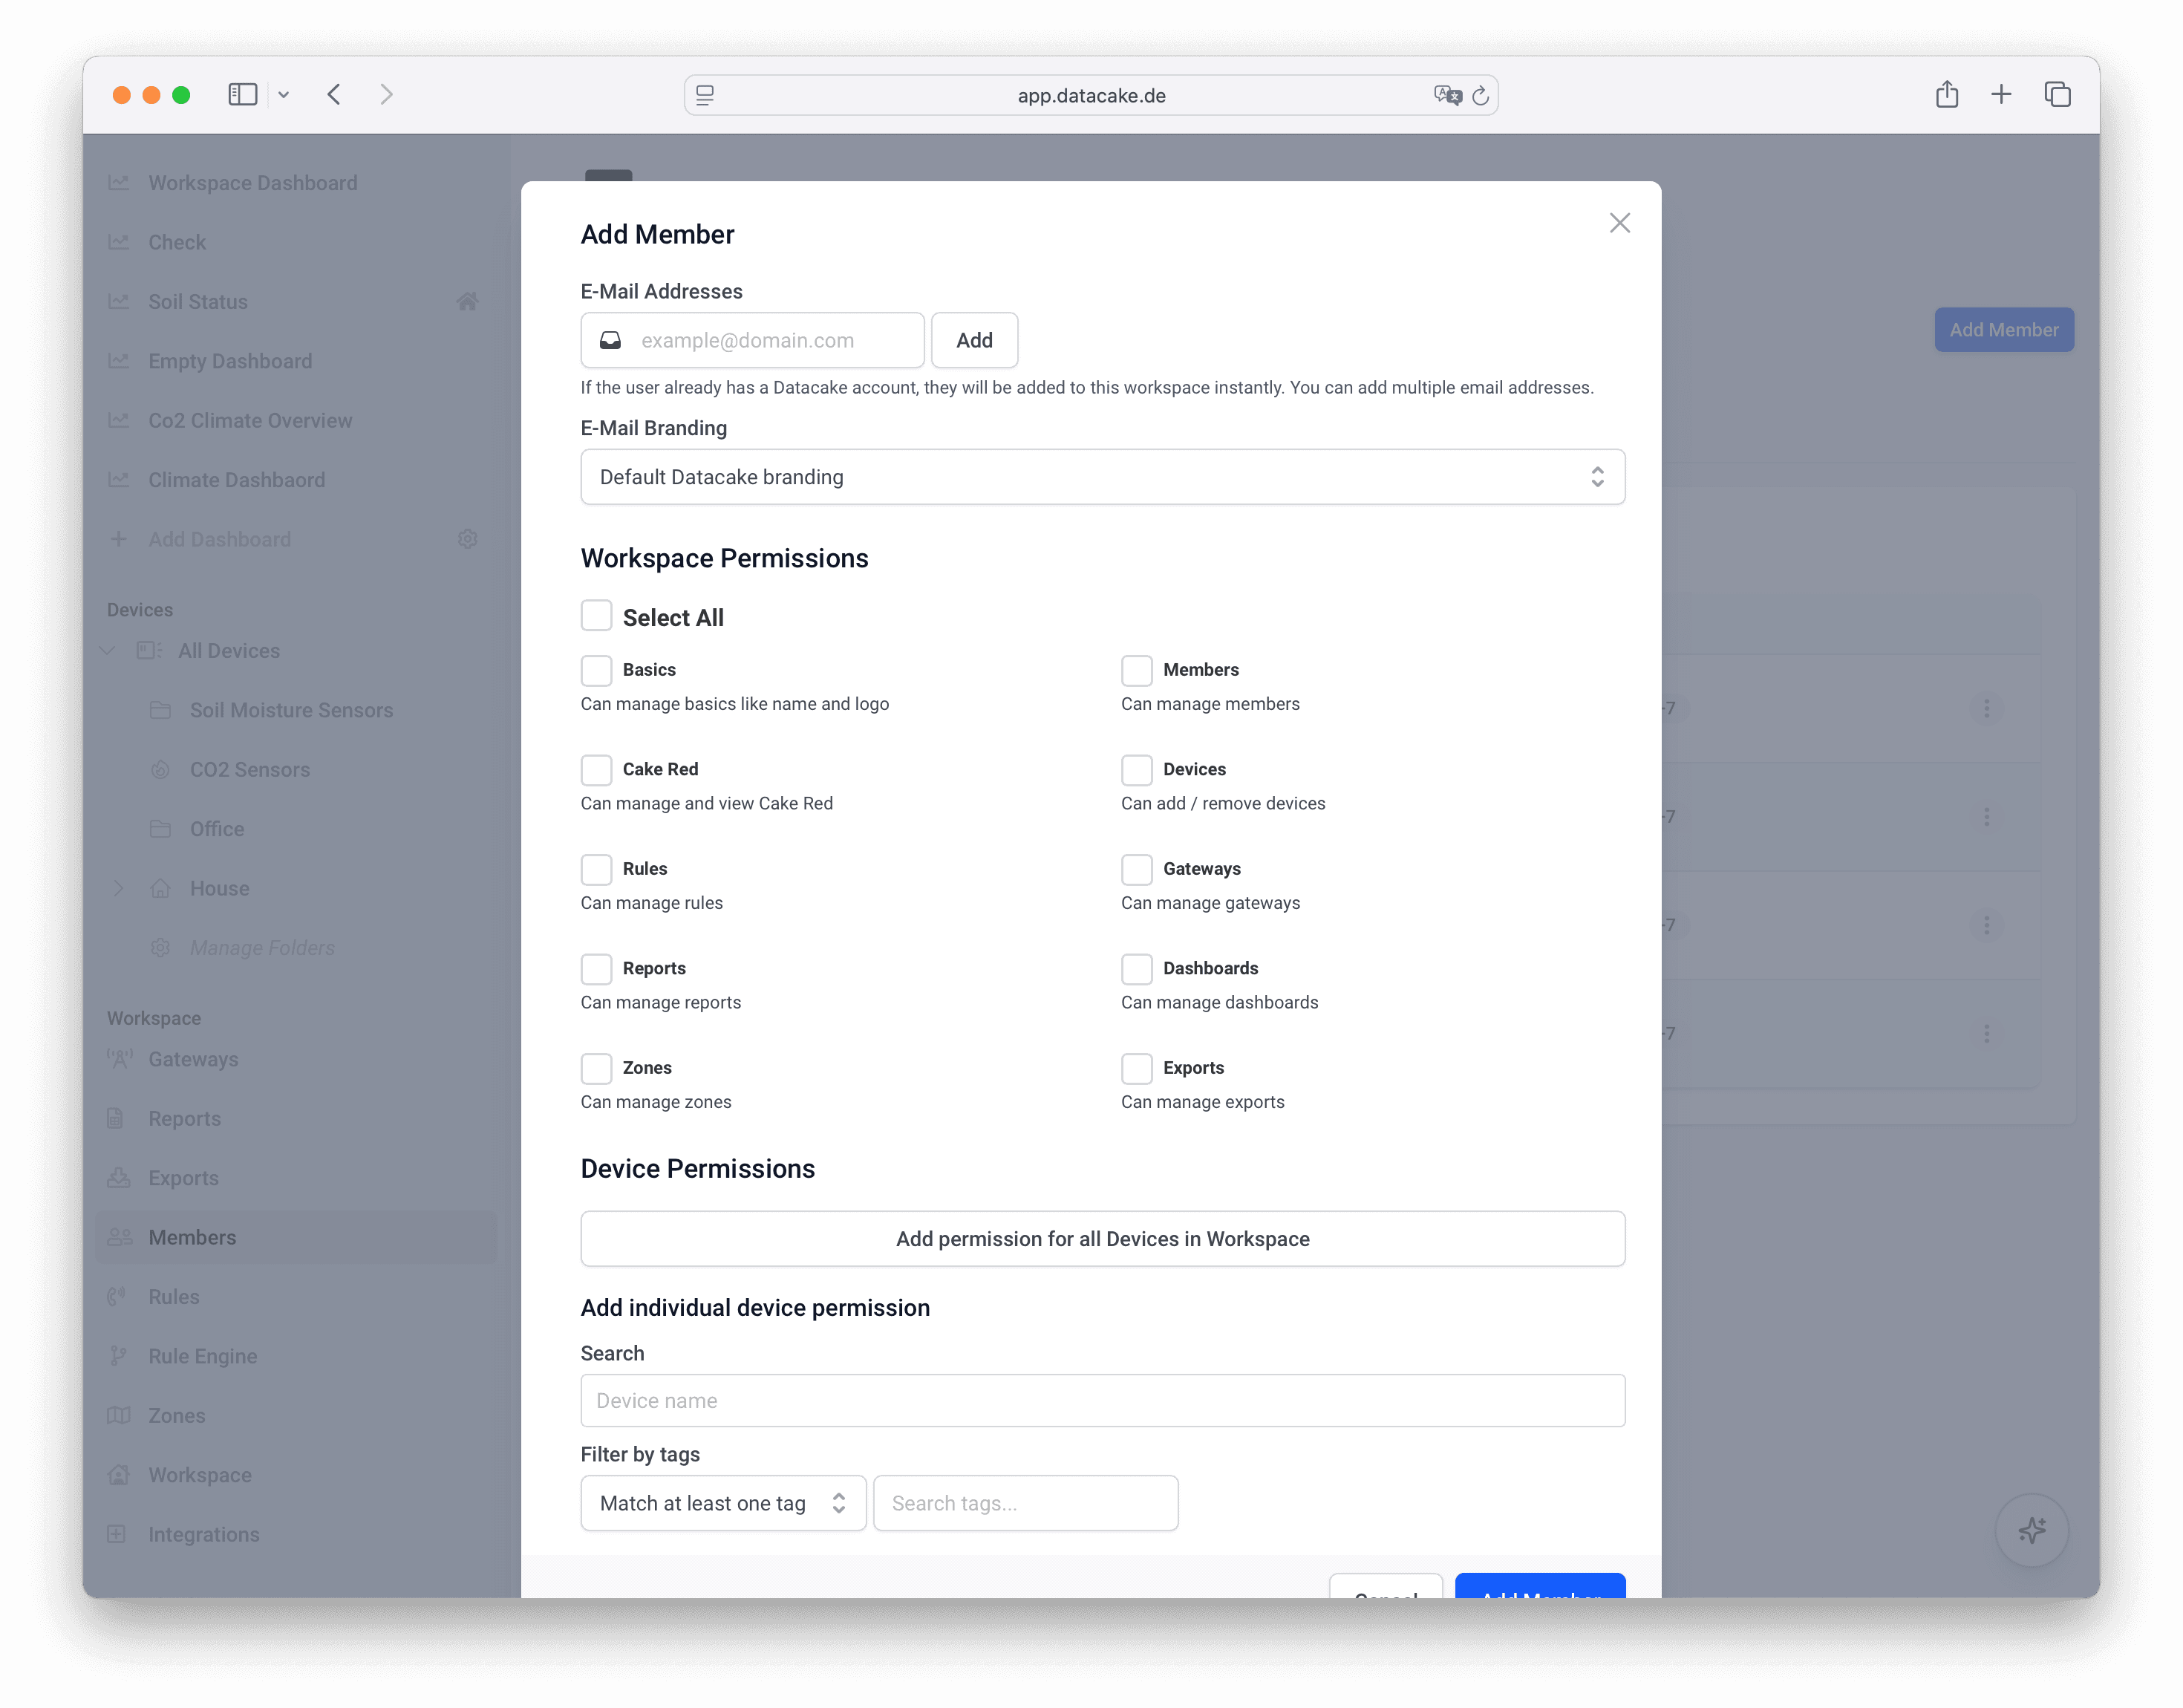Click the Integrations plus-box icon

[117, 1534]
